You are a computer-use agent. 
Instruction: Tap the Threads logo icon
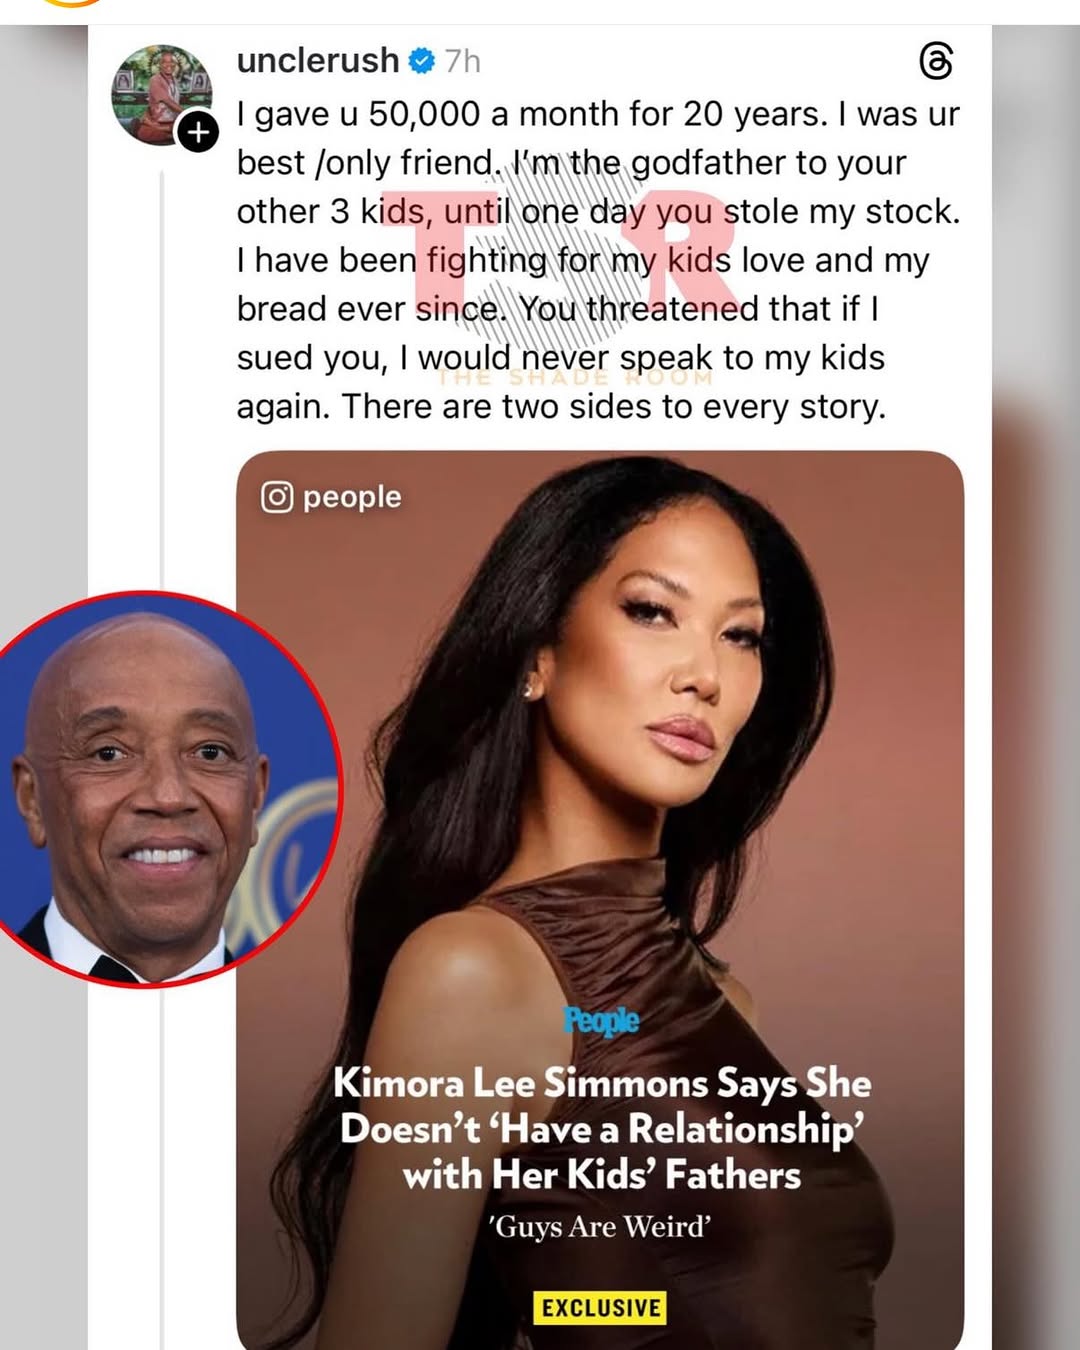point(936,62)
